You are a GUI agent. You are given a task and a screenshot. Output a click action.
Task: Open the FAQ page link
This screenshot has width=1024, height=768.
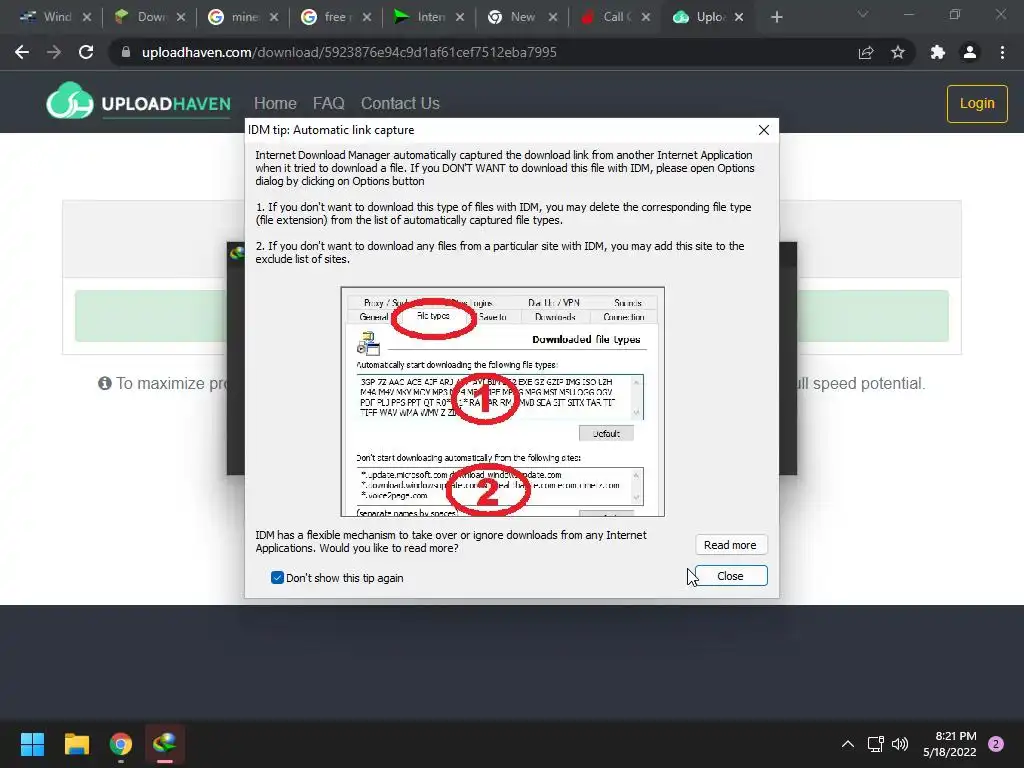328,103
